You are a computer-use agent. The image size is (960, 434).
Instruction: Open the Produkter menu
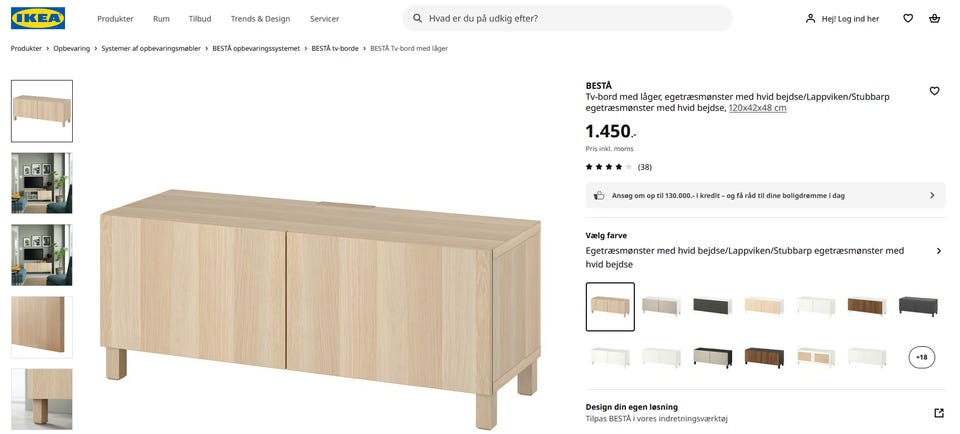click(115, 19)
